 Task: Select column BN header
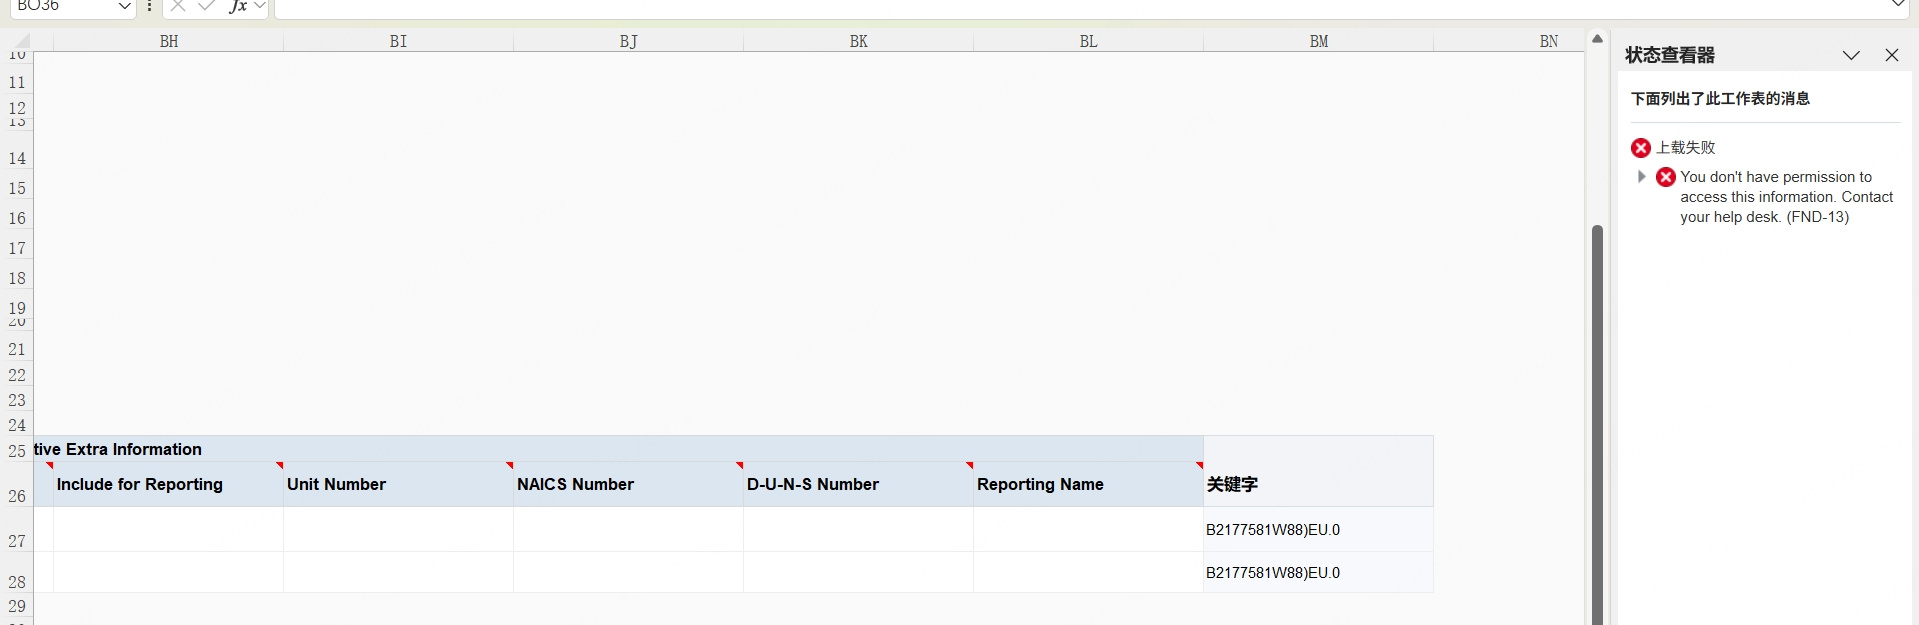point(1509,41)
